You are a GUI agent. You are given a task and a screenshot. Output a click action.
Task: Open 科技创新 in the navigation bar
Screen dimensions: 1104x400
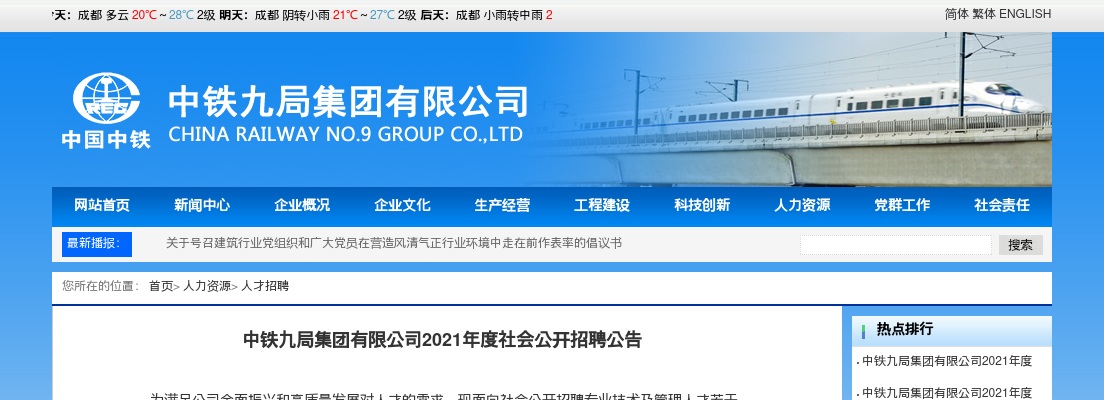(x=702, y=205)
